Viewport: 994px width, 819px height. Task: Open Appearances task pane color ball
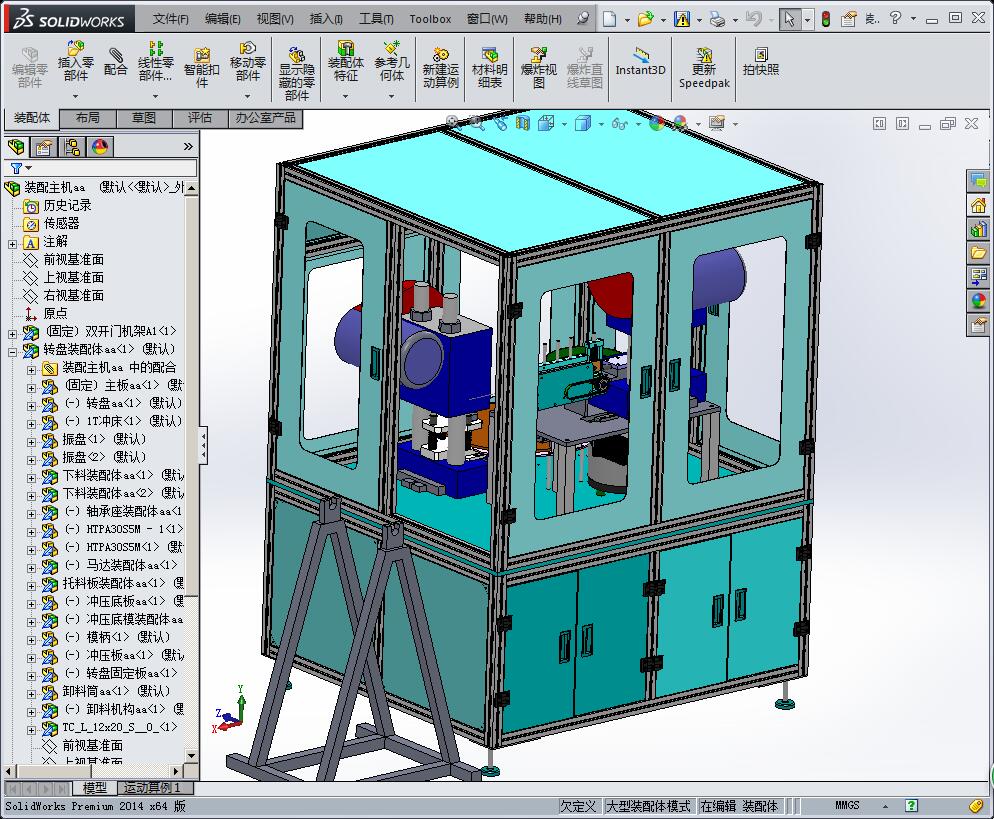(979, 300)
